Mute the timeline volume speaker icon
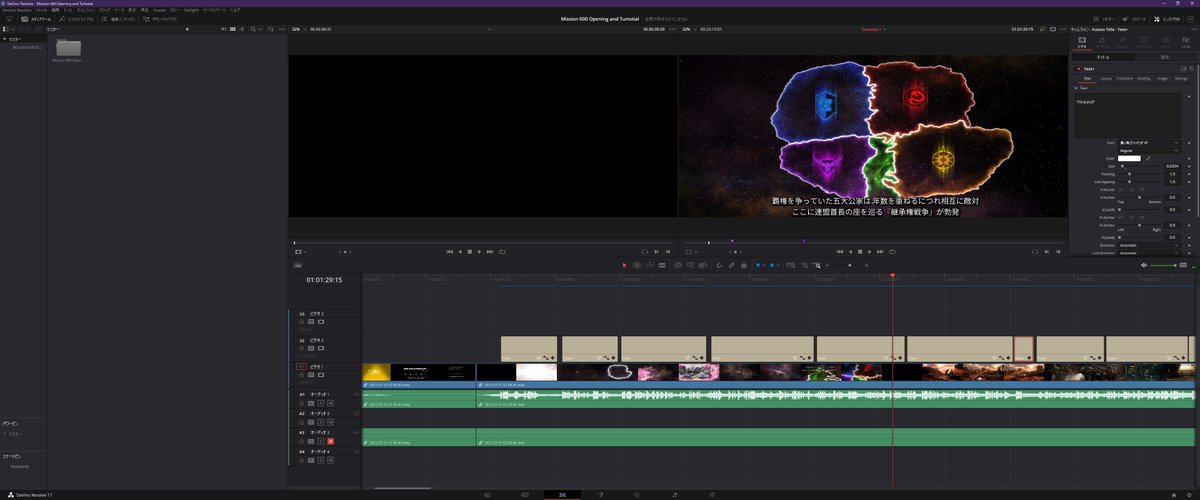1200x500 pixels. click(1144, 265)
